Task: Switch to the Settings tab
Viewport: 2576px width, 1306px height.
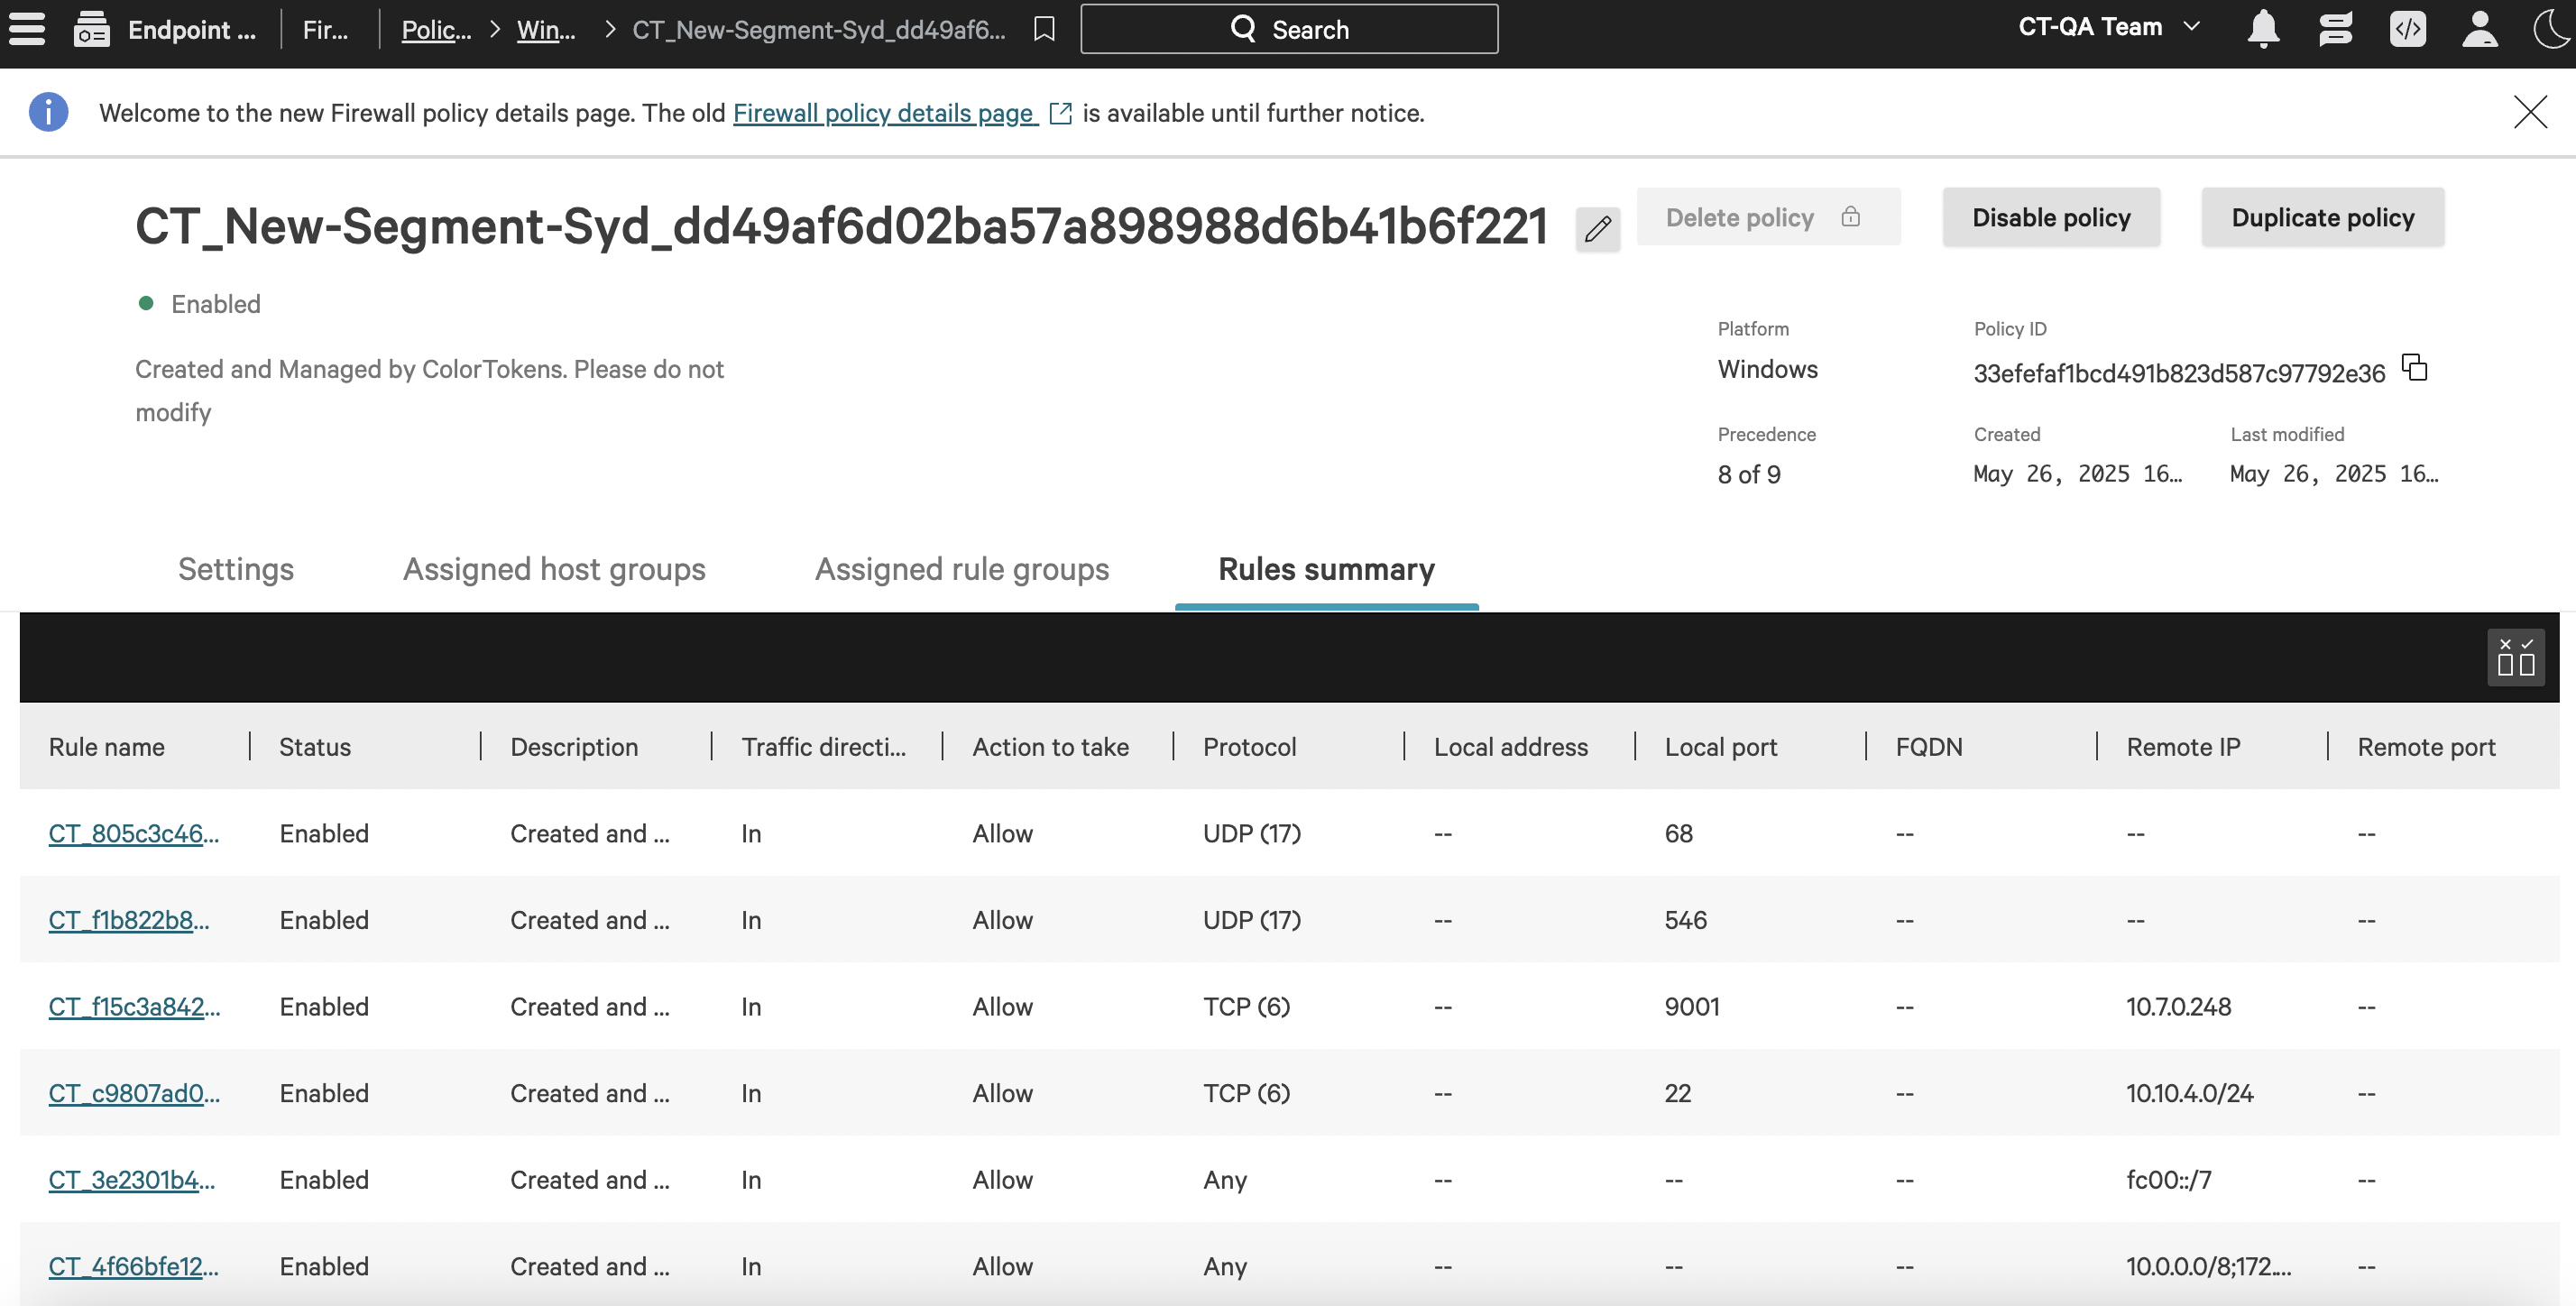Action: (236, 569)
